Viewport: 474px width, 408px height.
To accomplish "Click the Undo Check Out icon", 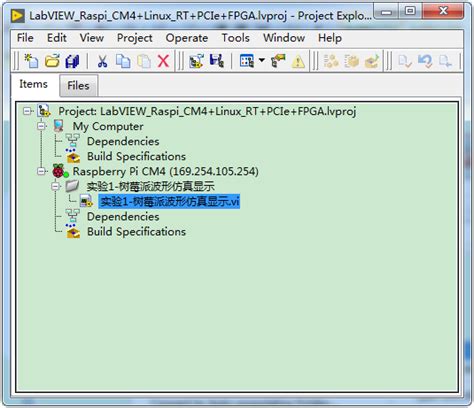I will tap(425, 61).
